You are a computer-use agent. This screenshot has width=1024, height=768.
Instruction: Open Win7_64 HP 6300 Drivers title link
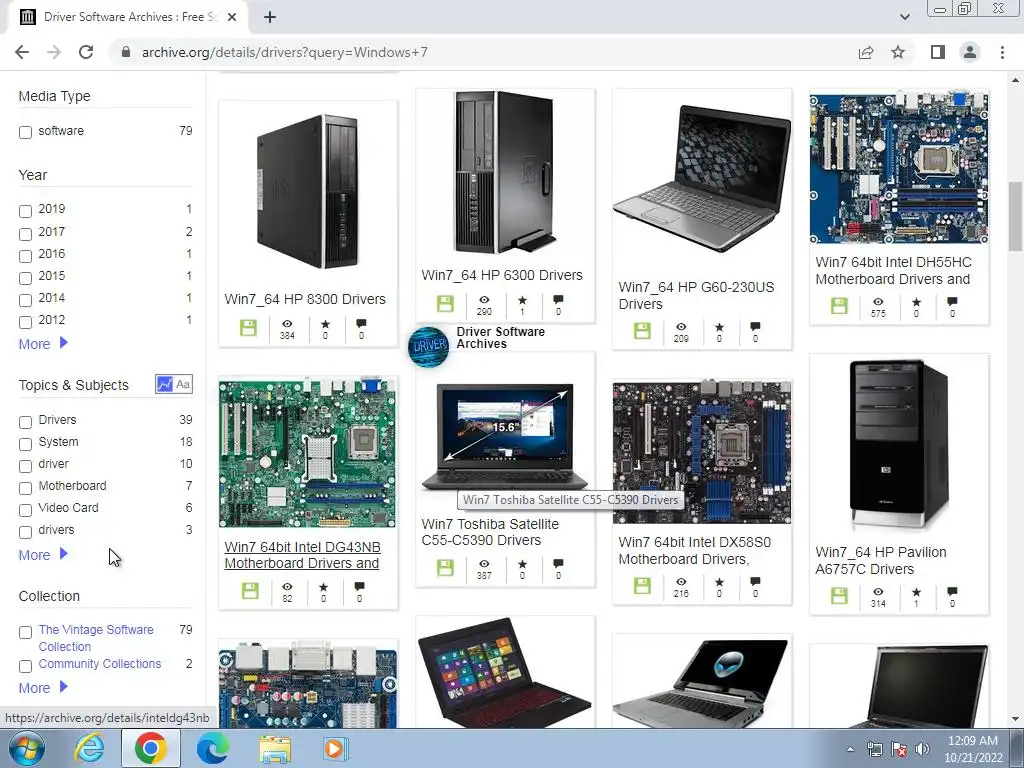tap(502, 275)
